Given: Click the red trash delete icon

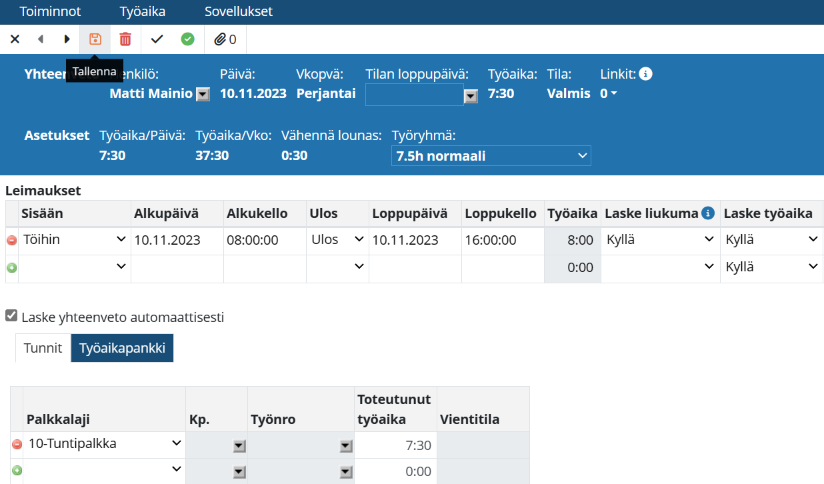Looking at the screenshot, I should tap(125, 39).
